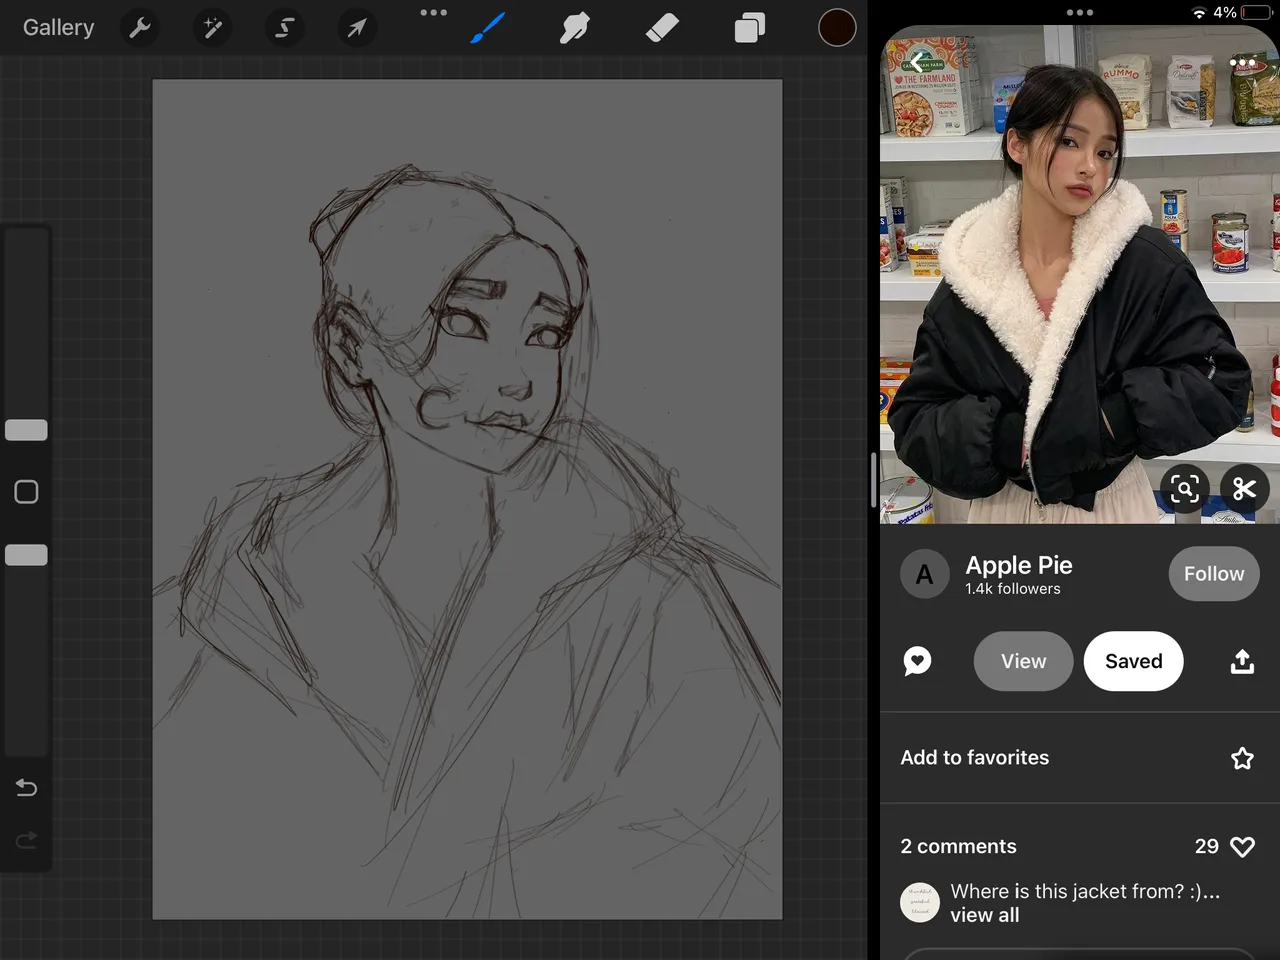Tap the split view divider handle
The image size is (1280, 960).
click(x=874, y=480)
